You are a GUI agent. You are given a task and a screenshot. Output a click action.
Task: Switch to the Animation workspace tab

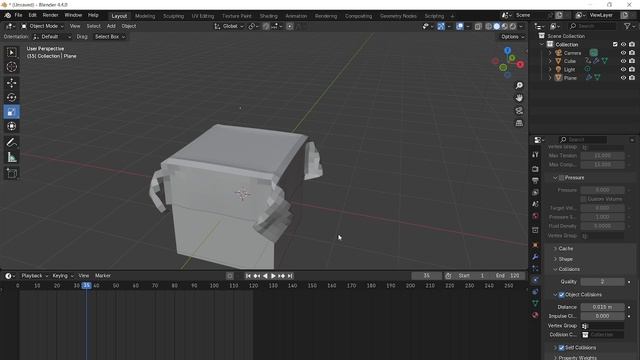(296, 16)
